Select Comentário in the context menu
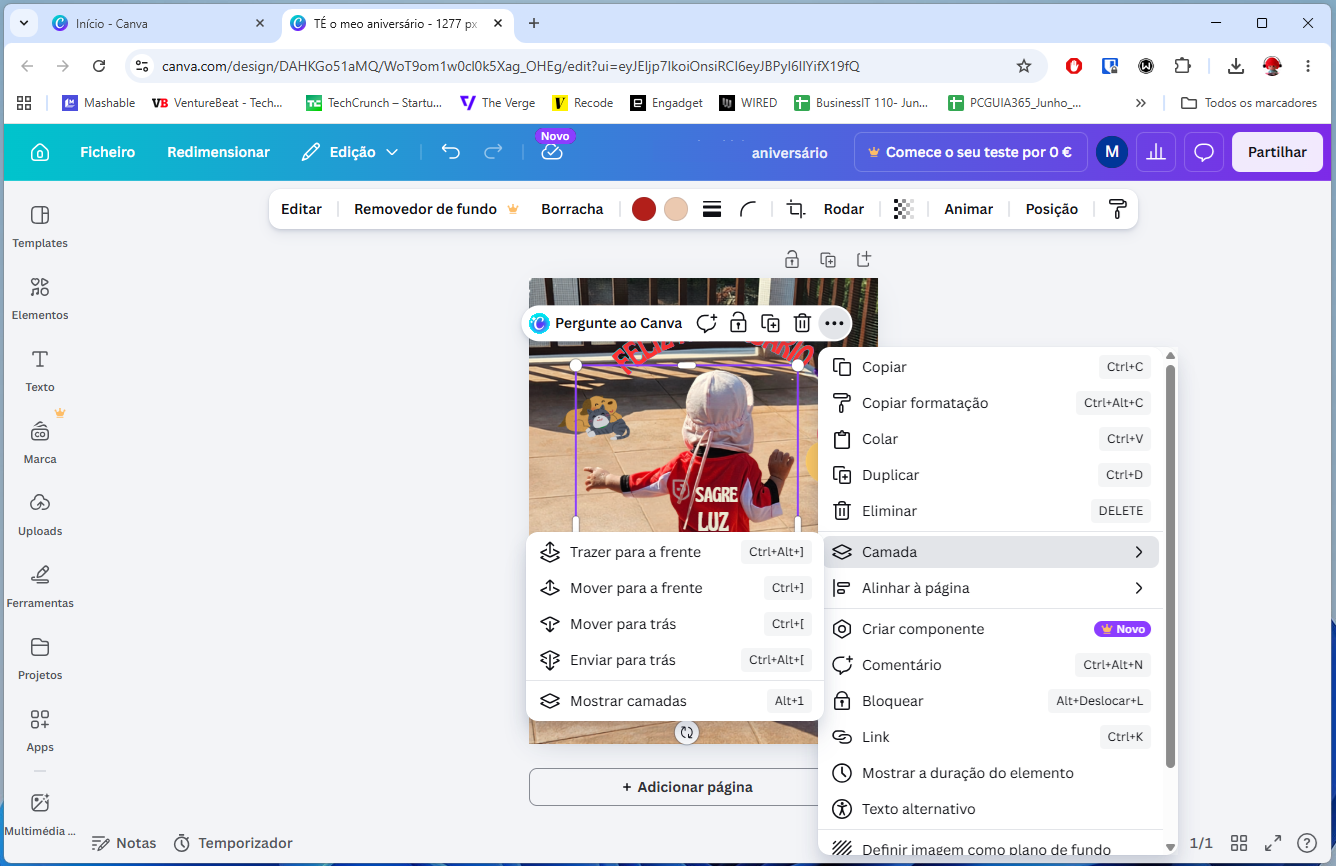This screenshot has height=866, width=1336. click(x=991, y=665)
